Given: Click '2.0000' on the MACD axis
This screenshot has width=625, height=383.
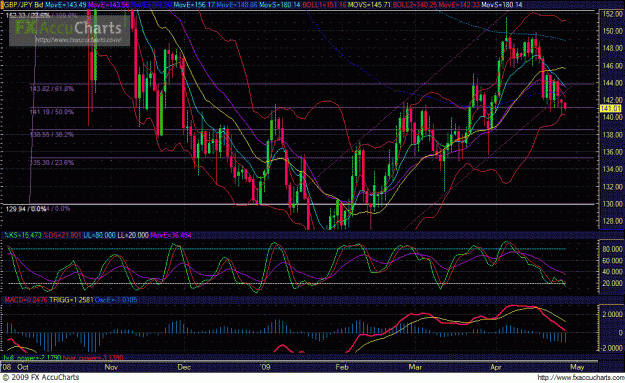Looking at the screenshot, I should tap(612, 315).
